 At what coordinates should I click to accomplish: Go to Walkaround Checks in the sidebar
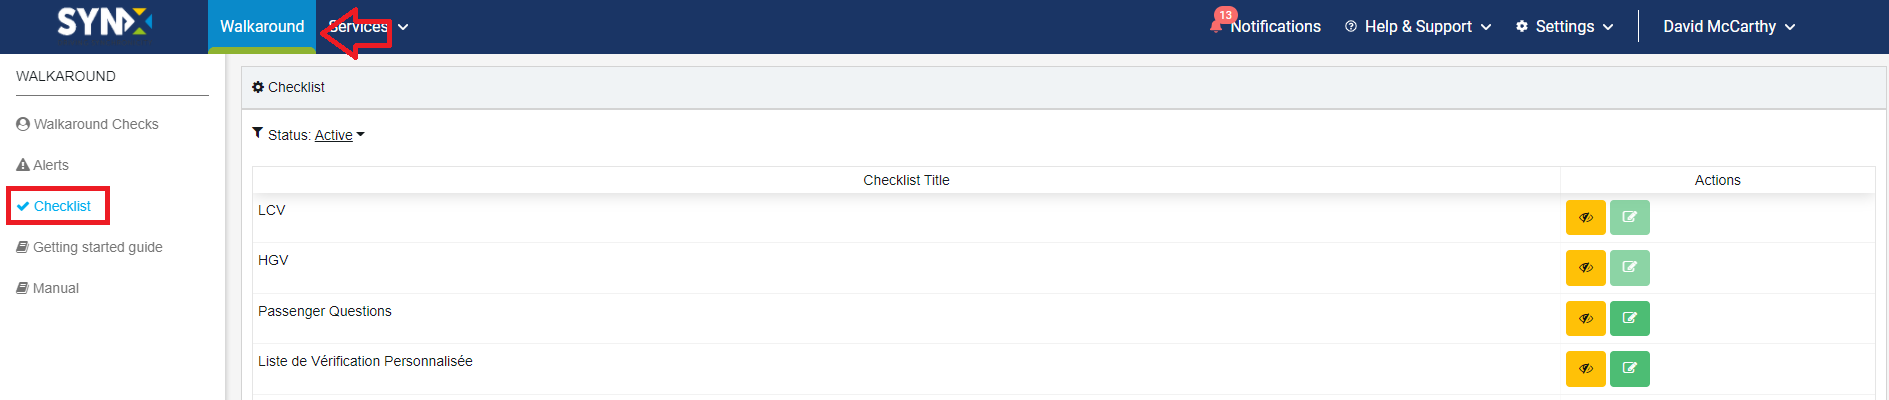(x=87, y=124)
